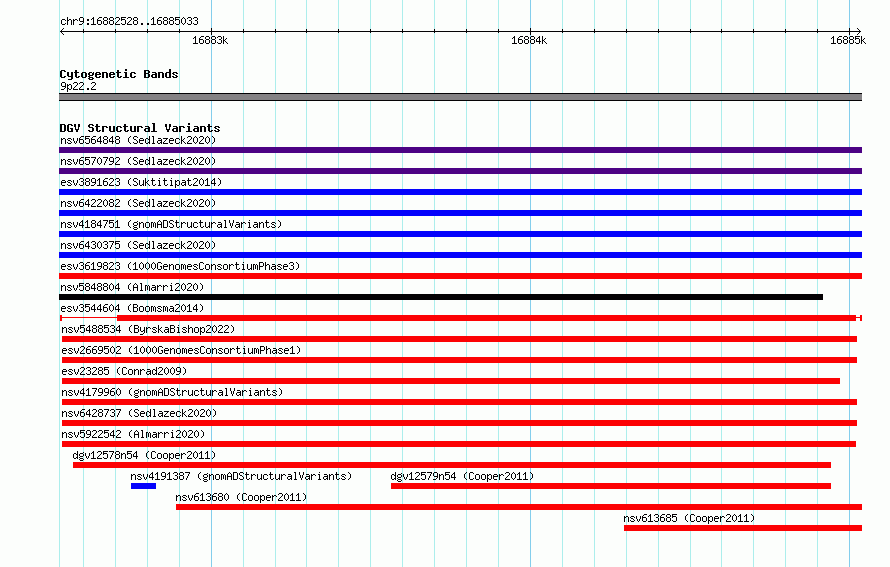Select the purple nsv6564848 variant bar
The height and width of the screenshot is (567, 890).
[x=460, y=150]
